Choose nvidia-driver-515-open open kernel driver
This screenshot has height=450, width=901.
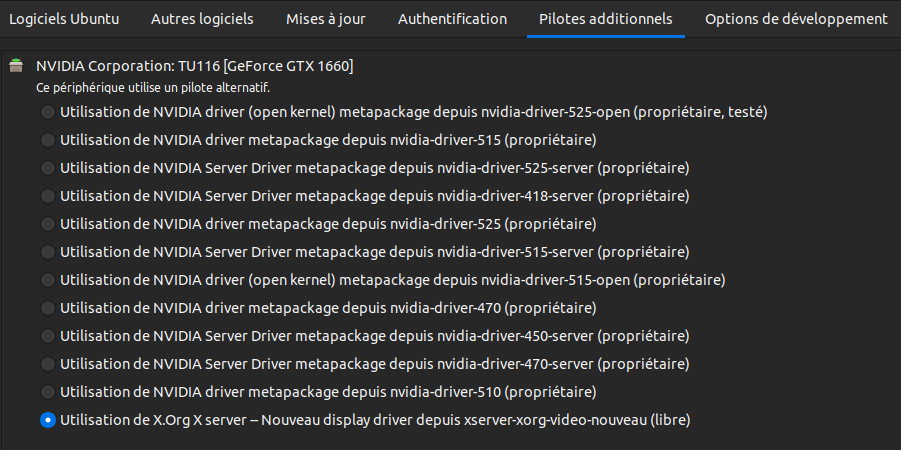(48, 281)
